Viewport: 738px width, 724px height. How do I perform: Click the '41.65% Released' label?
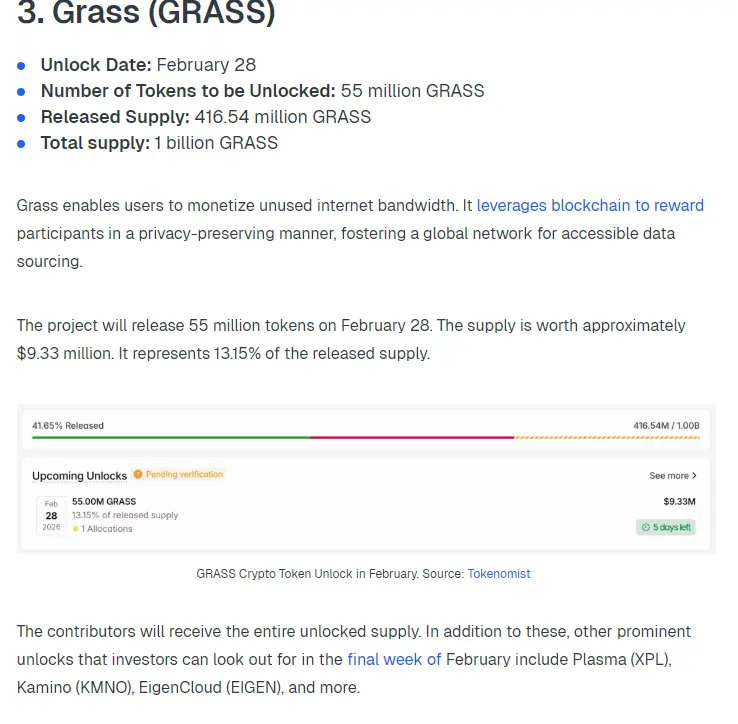pyautogui.click(x=68, y=426)
